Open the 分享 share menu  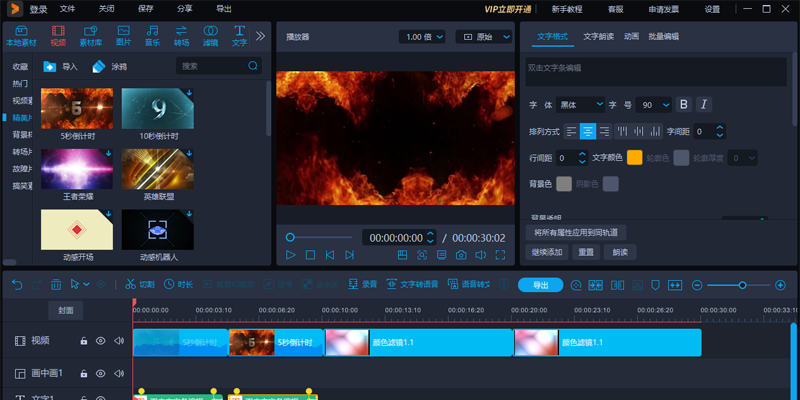[185, 9]
